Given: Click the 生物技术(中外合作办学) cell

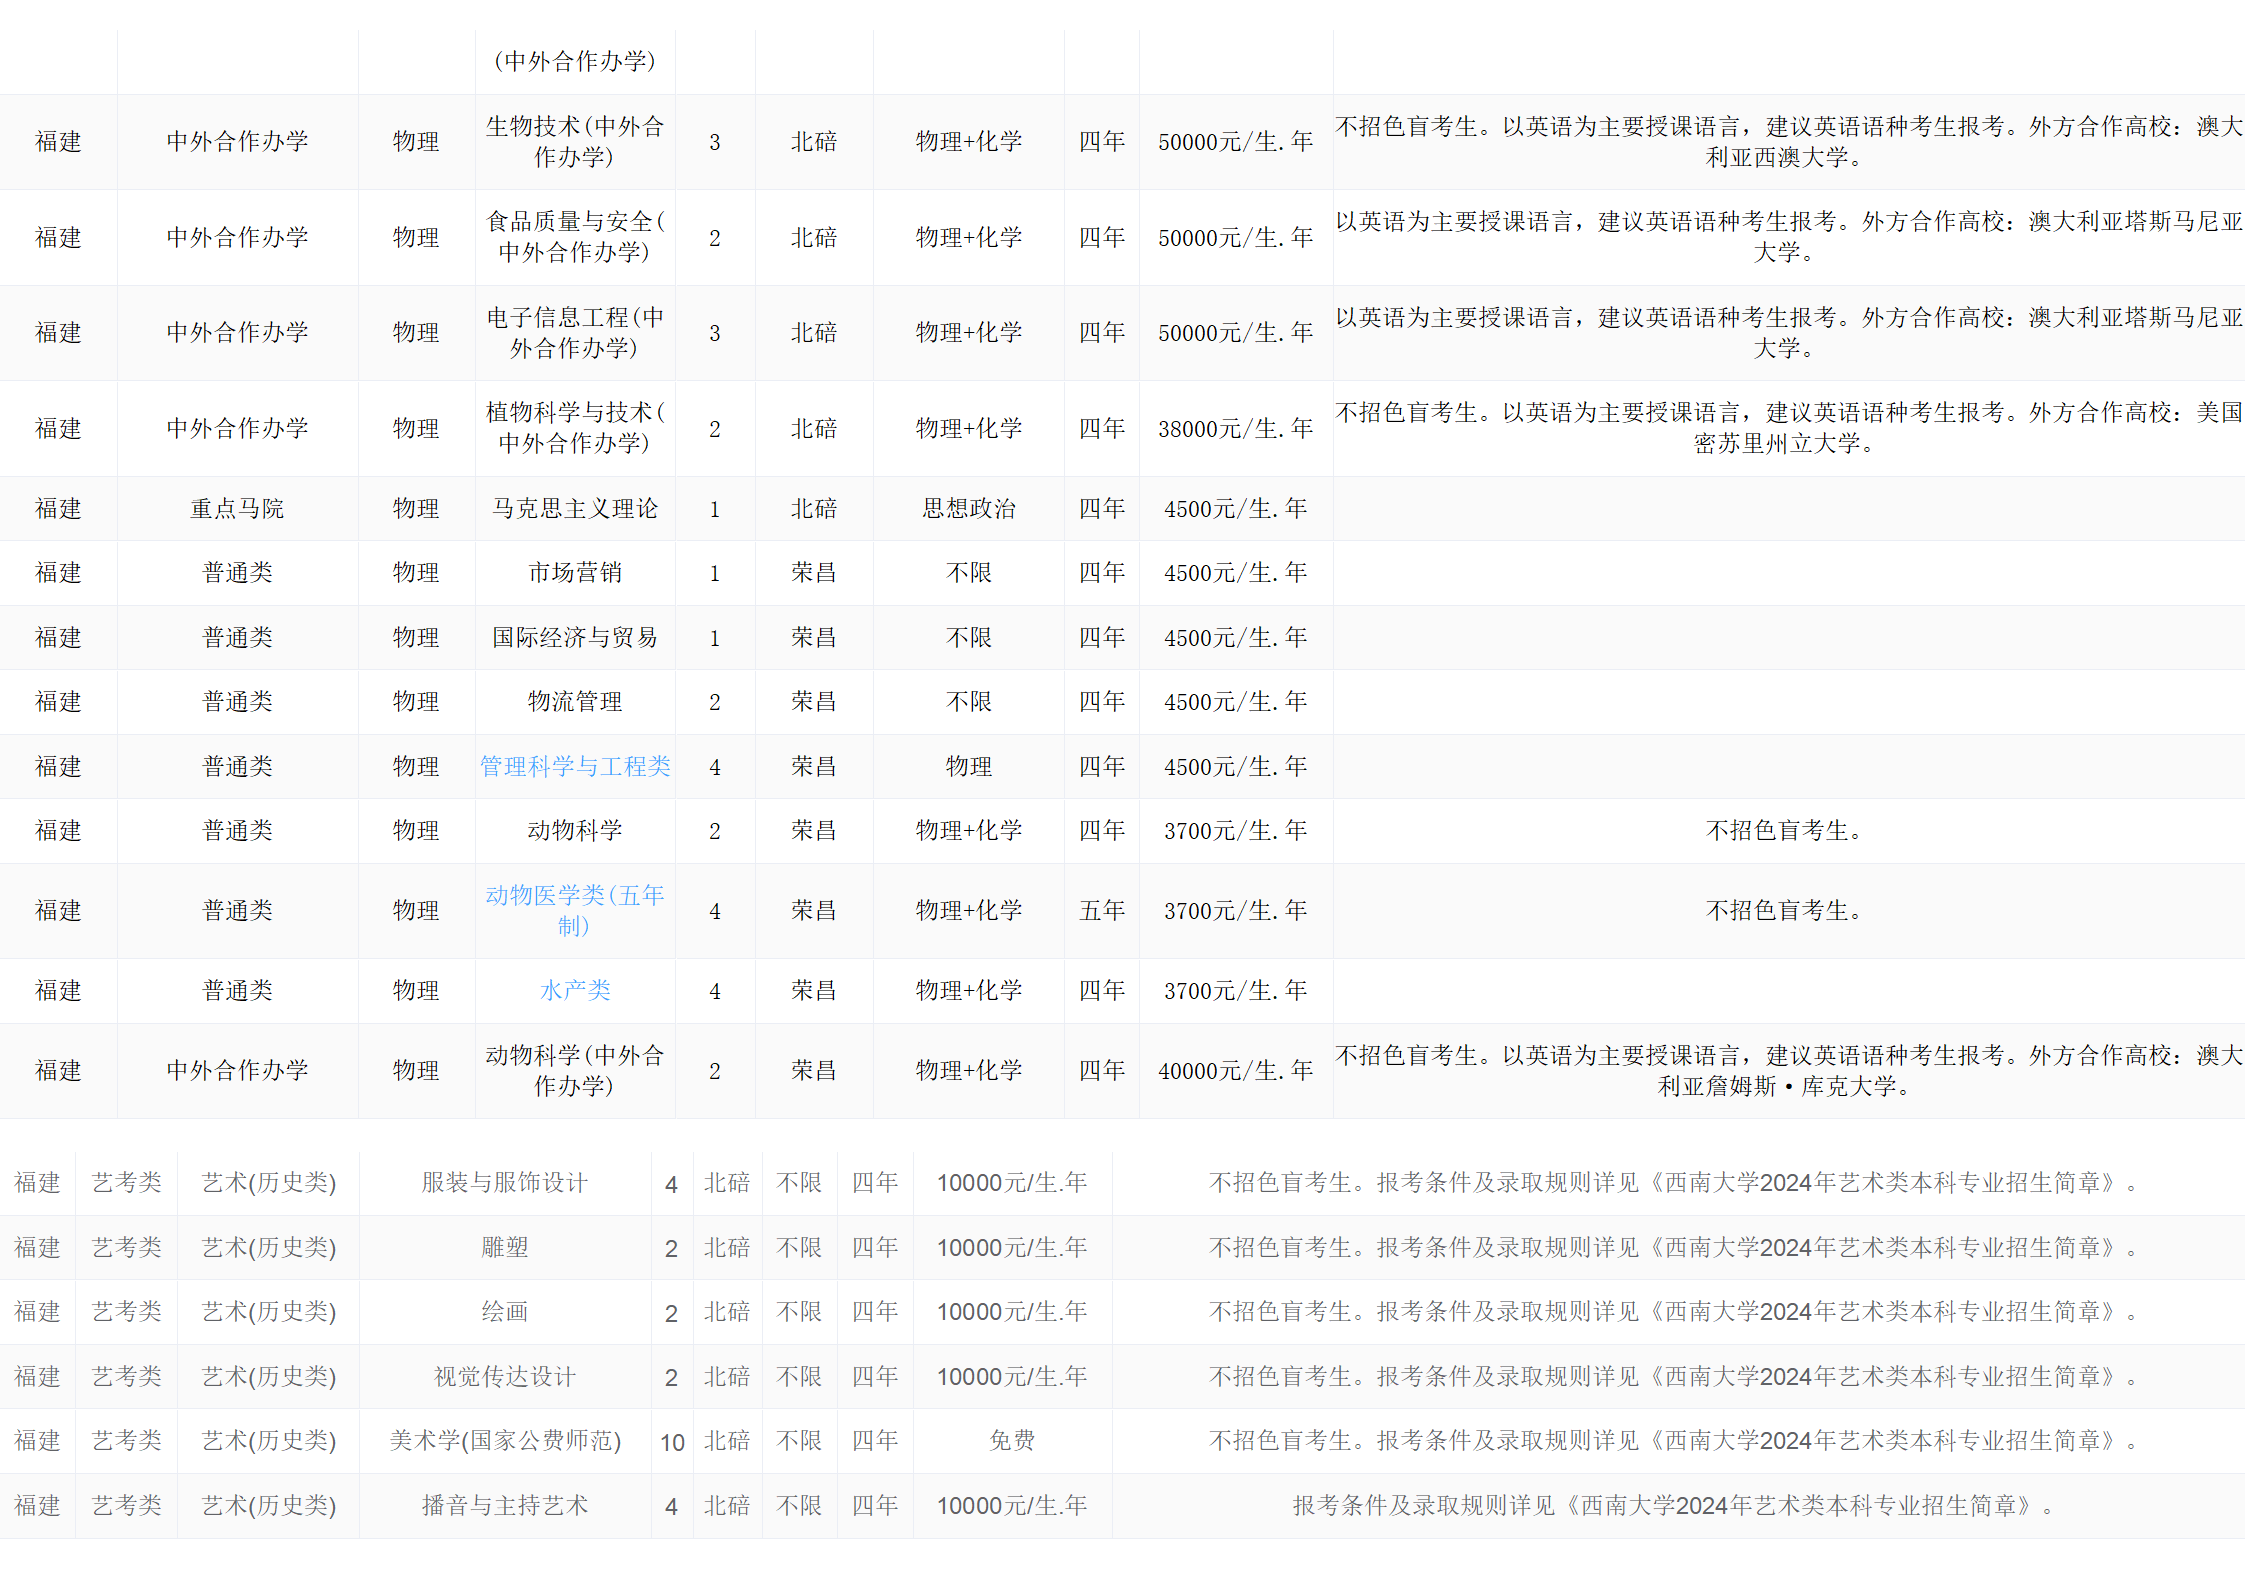Looking at the screenshot, I should click(575, 142).
